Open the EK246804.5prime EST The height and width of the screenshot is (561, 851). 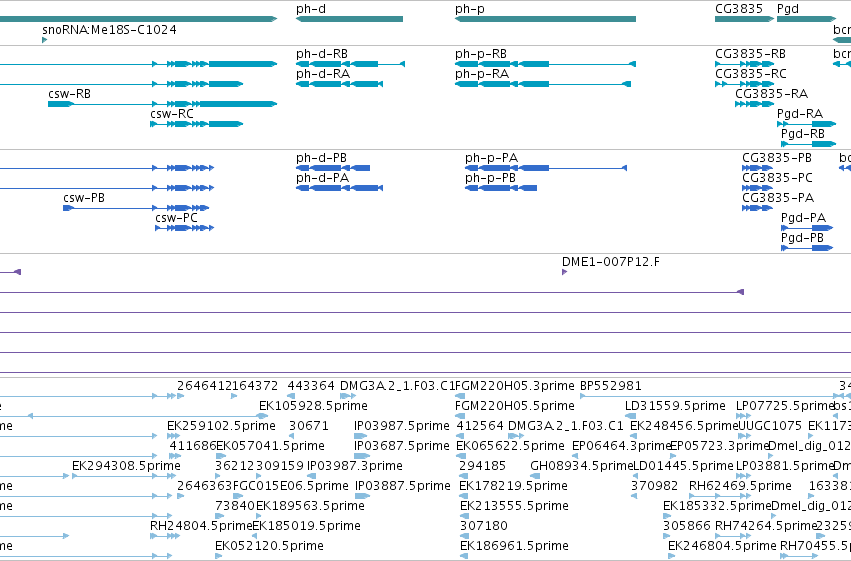pyautogui.click(x=671, y=556)
